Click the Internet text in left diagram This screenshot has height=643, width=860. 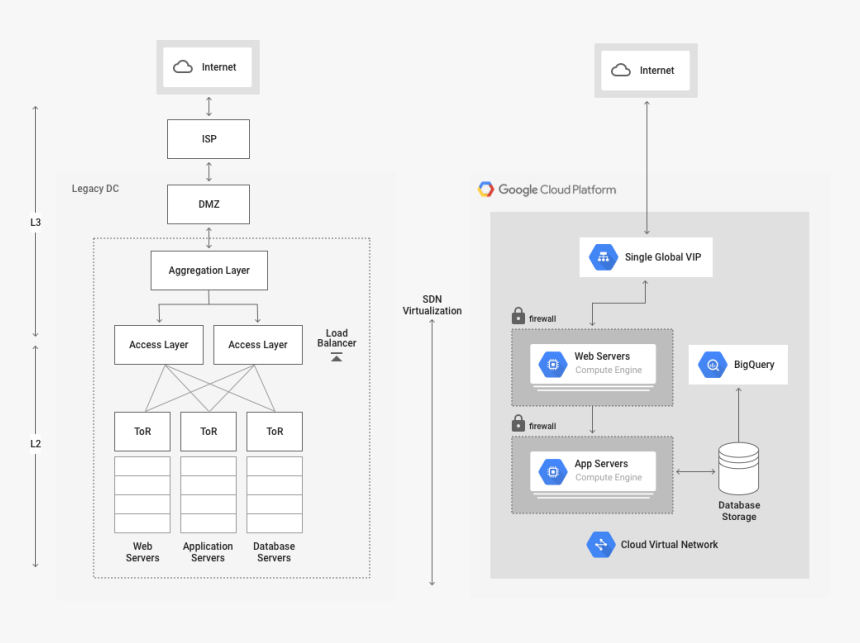coord(219,67)
